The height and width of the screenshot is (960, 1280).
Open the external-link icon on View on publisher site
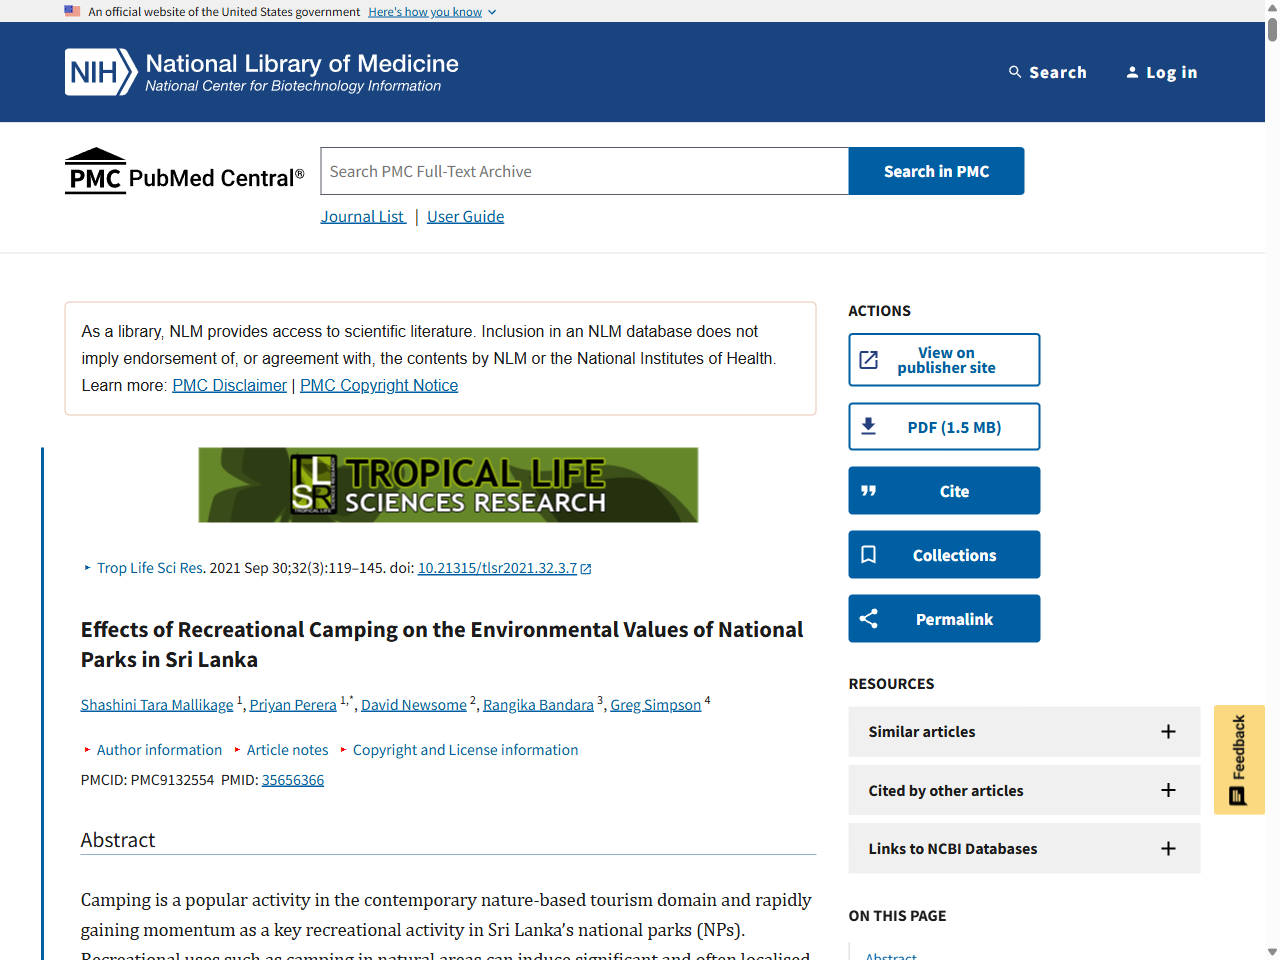click(869, 359)
